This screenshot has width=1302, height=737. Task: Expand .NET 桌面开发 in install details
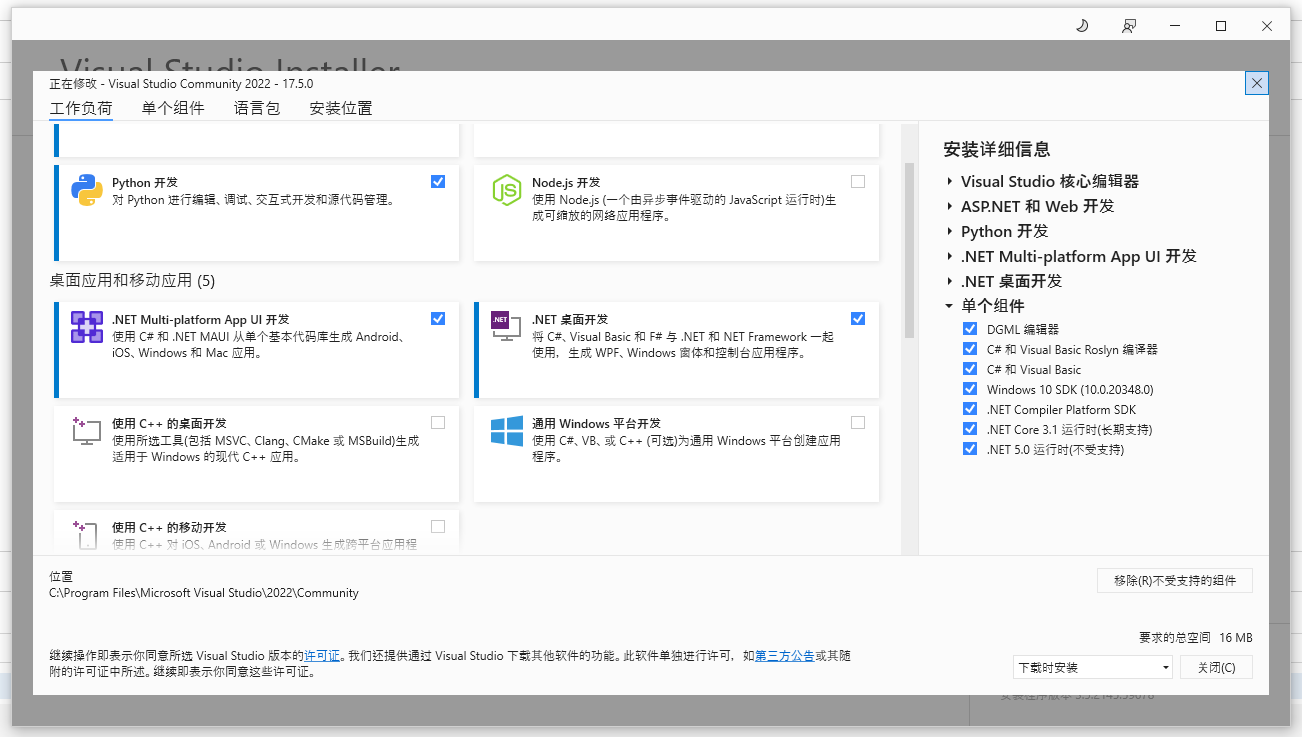click(x=950, y=282)
